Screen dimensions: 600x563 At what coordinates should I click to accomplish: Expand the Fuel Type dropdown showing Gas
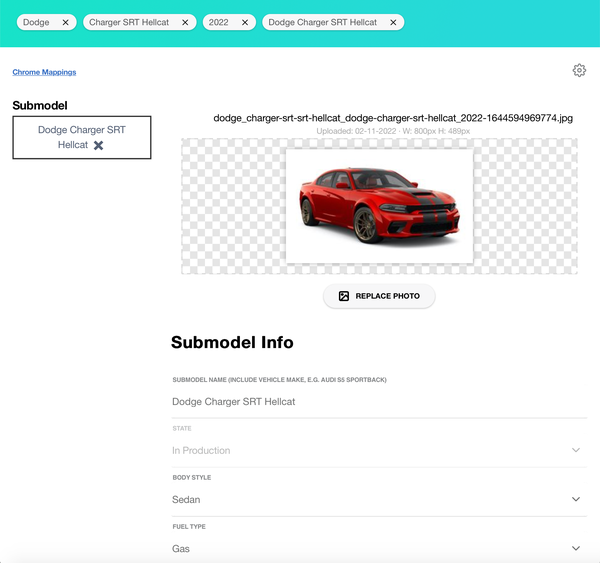576,548
